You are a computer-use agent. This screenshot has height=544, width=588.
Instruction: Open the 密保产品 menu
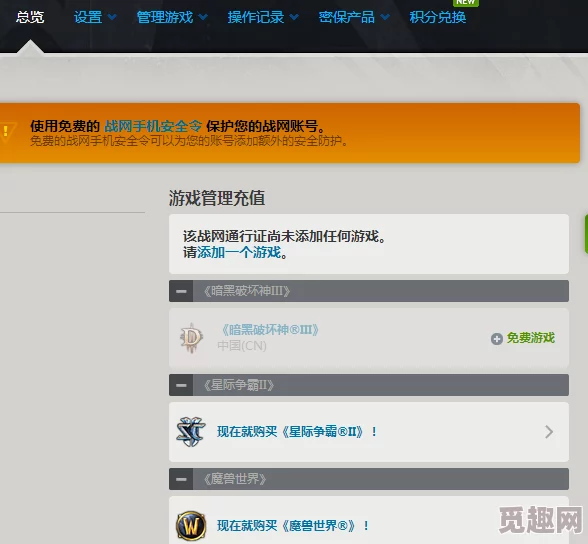tap(346, 17)
